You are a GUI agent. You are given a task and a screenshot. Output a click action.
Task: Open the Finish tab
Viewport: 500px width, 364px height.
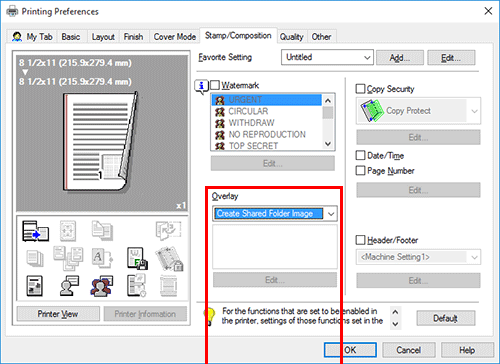tap(133, 37)
